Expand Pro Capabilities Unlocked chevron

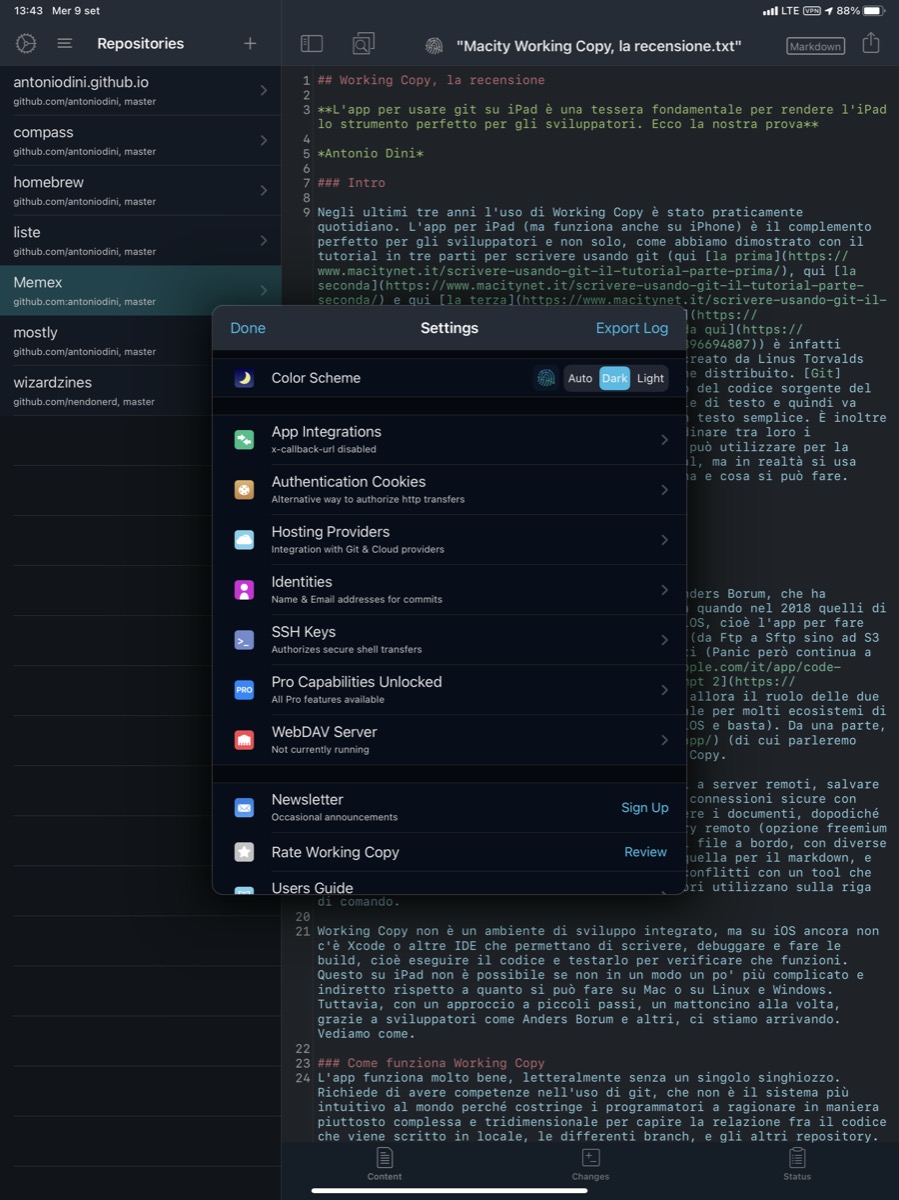(664, 690)
